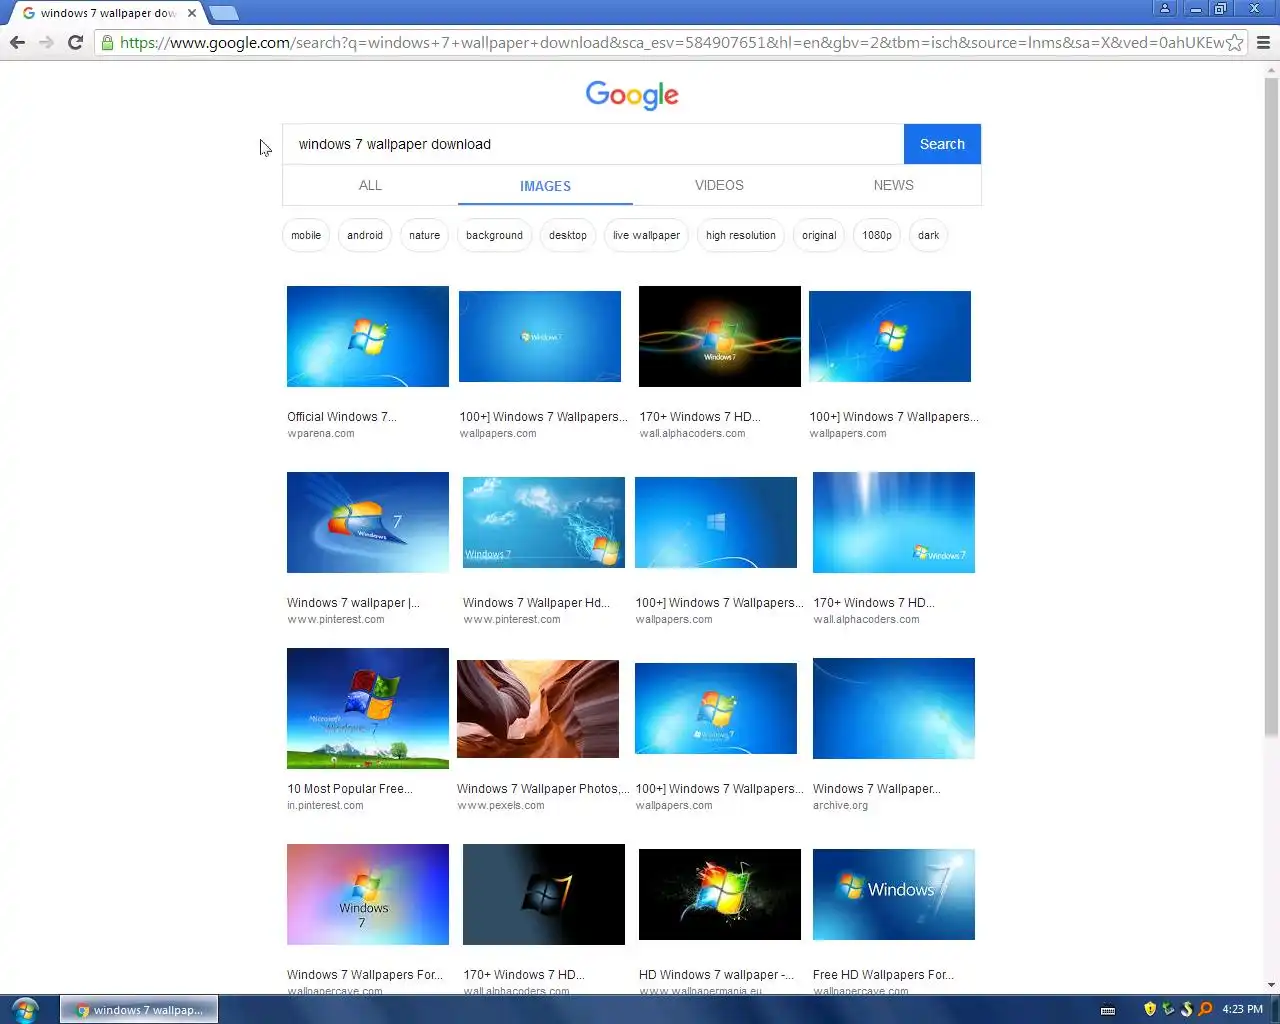Click the 'Windows 7 Wallpaper Photos,...' title link
The width and height of the screenshot is (1280, 1024).
tap(543, 789)
